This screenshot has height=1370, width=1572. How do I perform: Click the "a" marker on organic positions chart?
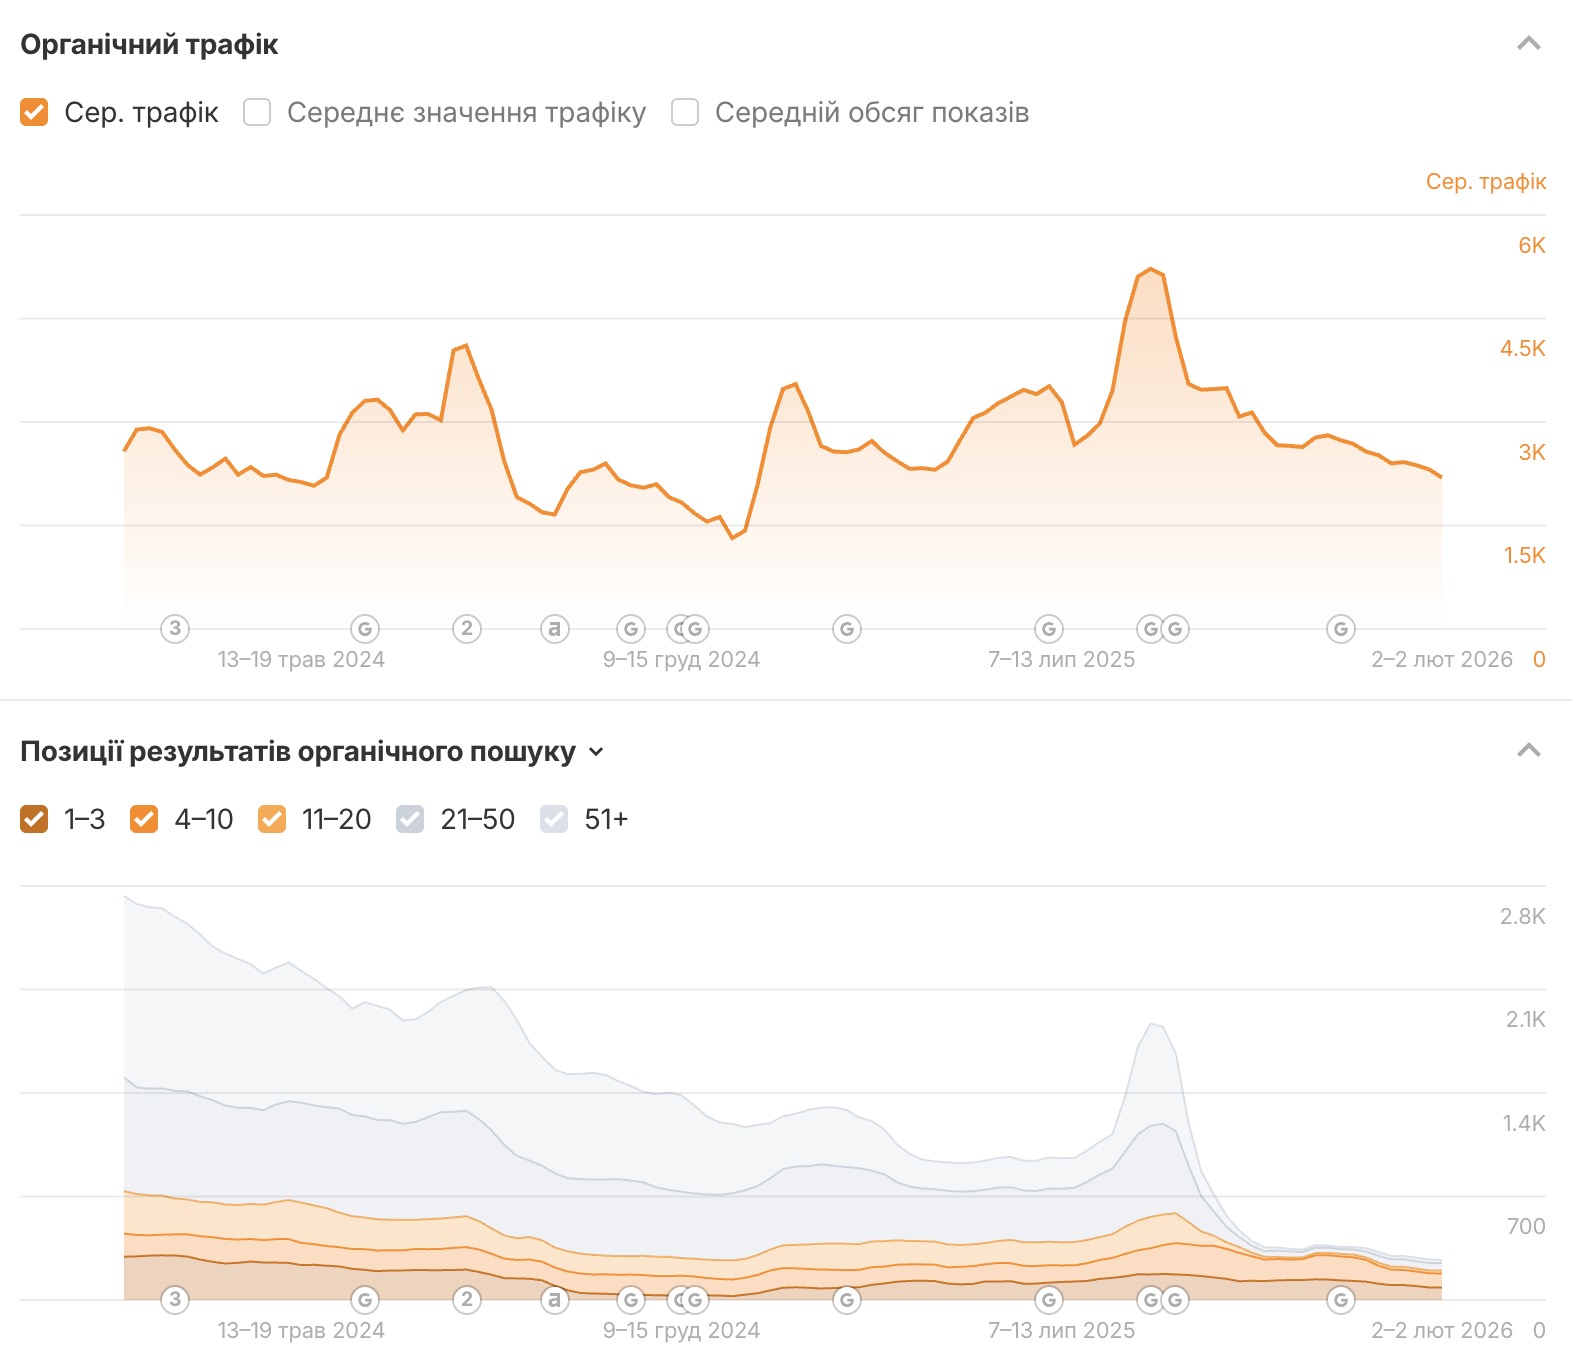[x=554, y=1299]
